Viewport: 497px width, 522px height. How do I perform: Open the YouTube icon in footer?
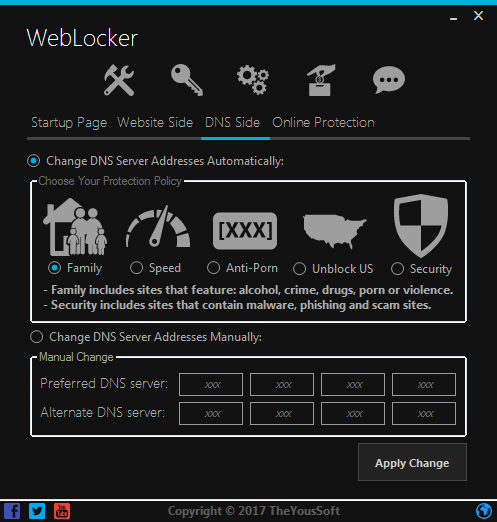(62, 511)
